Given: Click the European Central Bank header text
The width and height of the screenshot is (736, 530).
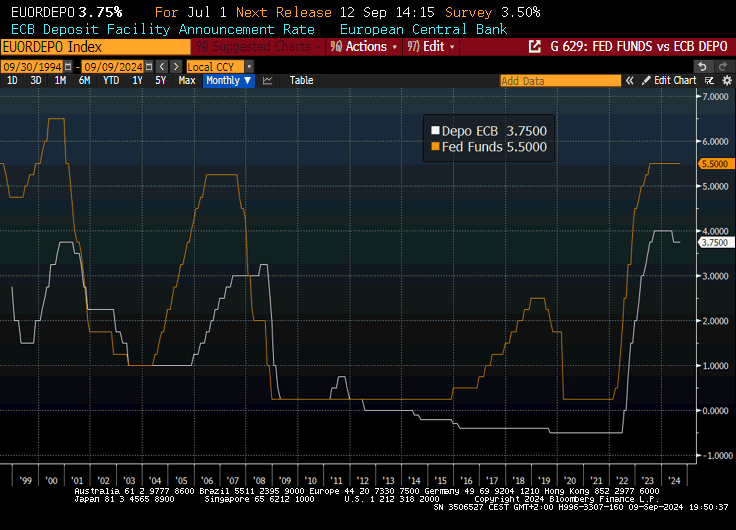Looking at the screenshot, I should coord(423,30).
